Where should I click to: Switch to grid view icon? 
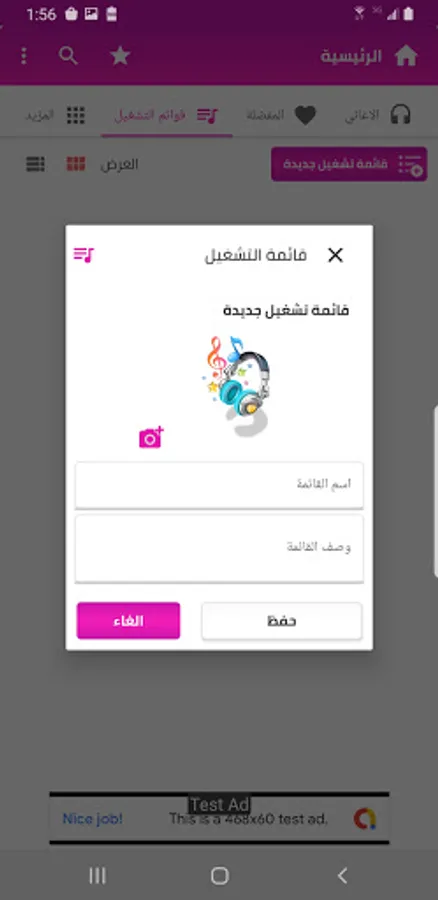pyautogui.click(x=76, y=164)
